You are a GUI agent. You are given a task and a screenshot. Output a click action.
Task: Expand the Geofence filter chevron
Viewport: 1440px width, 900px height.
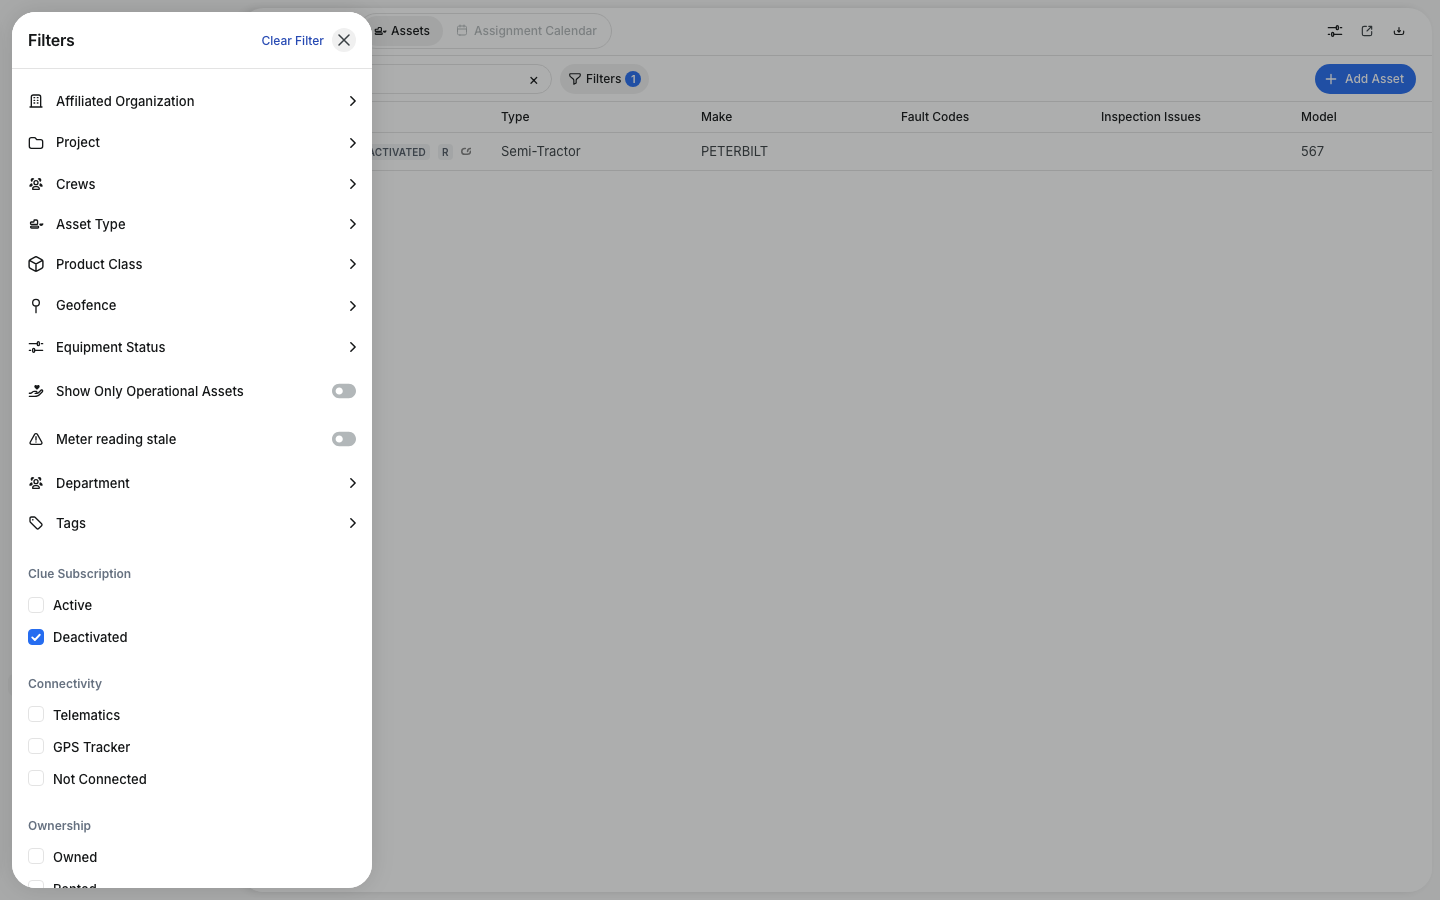(352, 306)
